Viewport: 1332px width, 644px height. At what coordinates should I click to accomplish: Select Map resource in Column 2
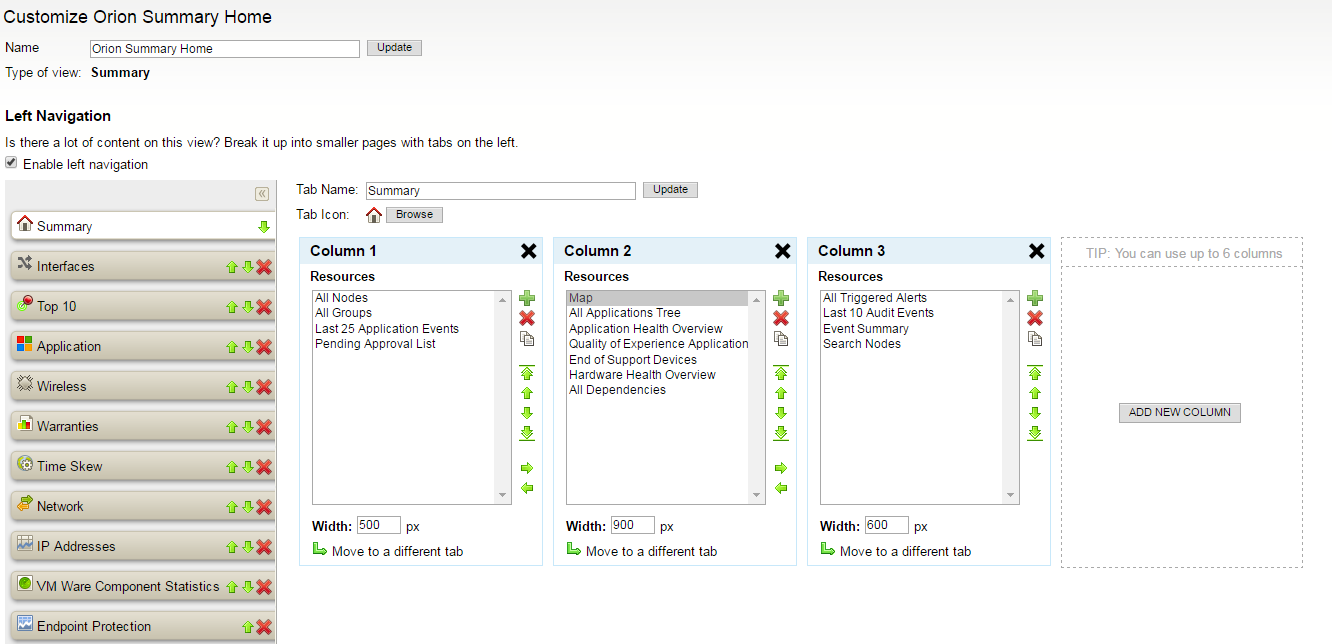[x=658, y=298]
